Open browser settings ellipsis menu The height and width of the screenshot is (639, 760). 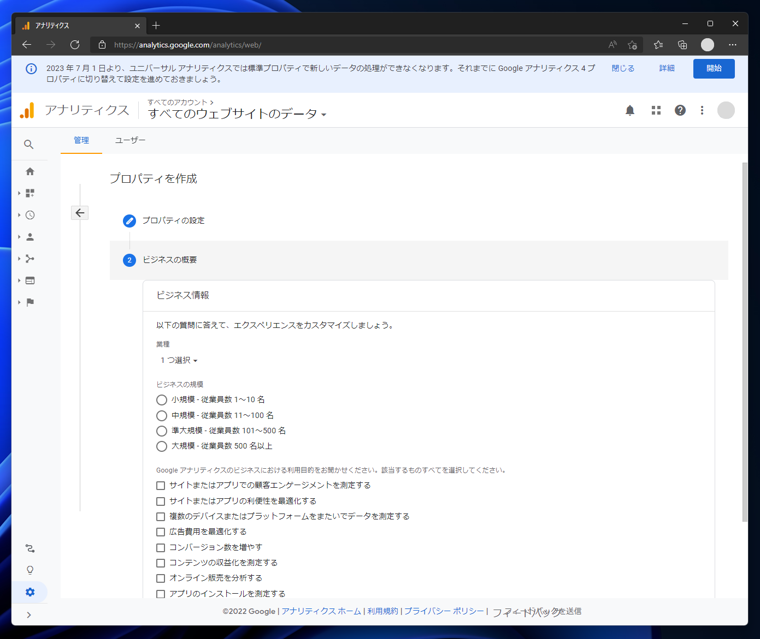732,45
